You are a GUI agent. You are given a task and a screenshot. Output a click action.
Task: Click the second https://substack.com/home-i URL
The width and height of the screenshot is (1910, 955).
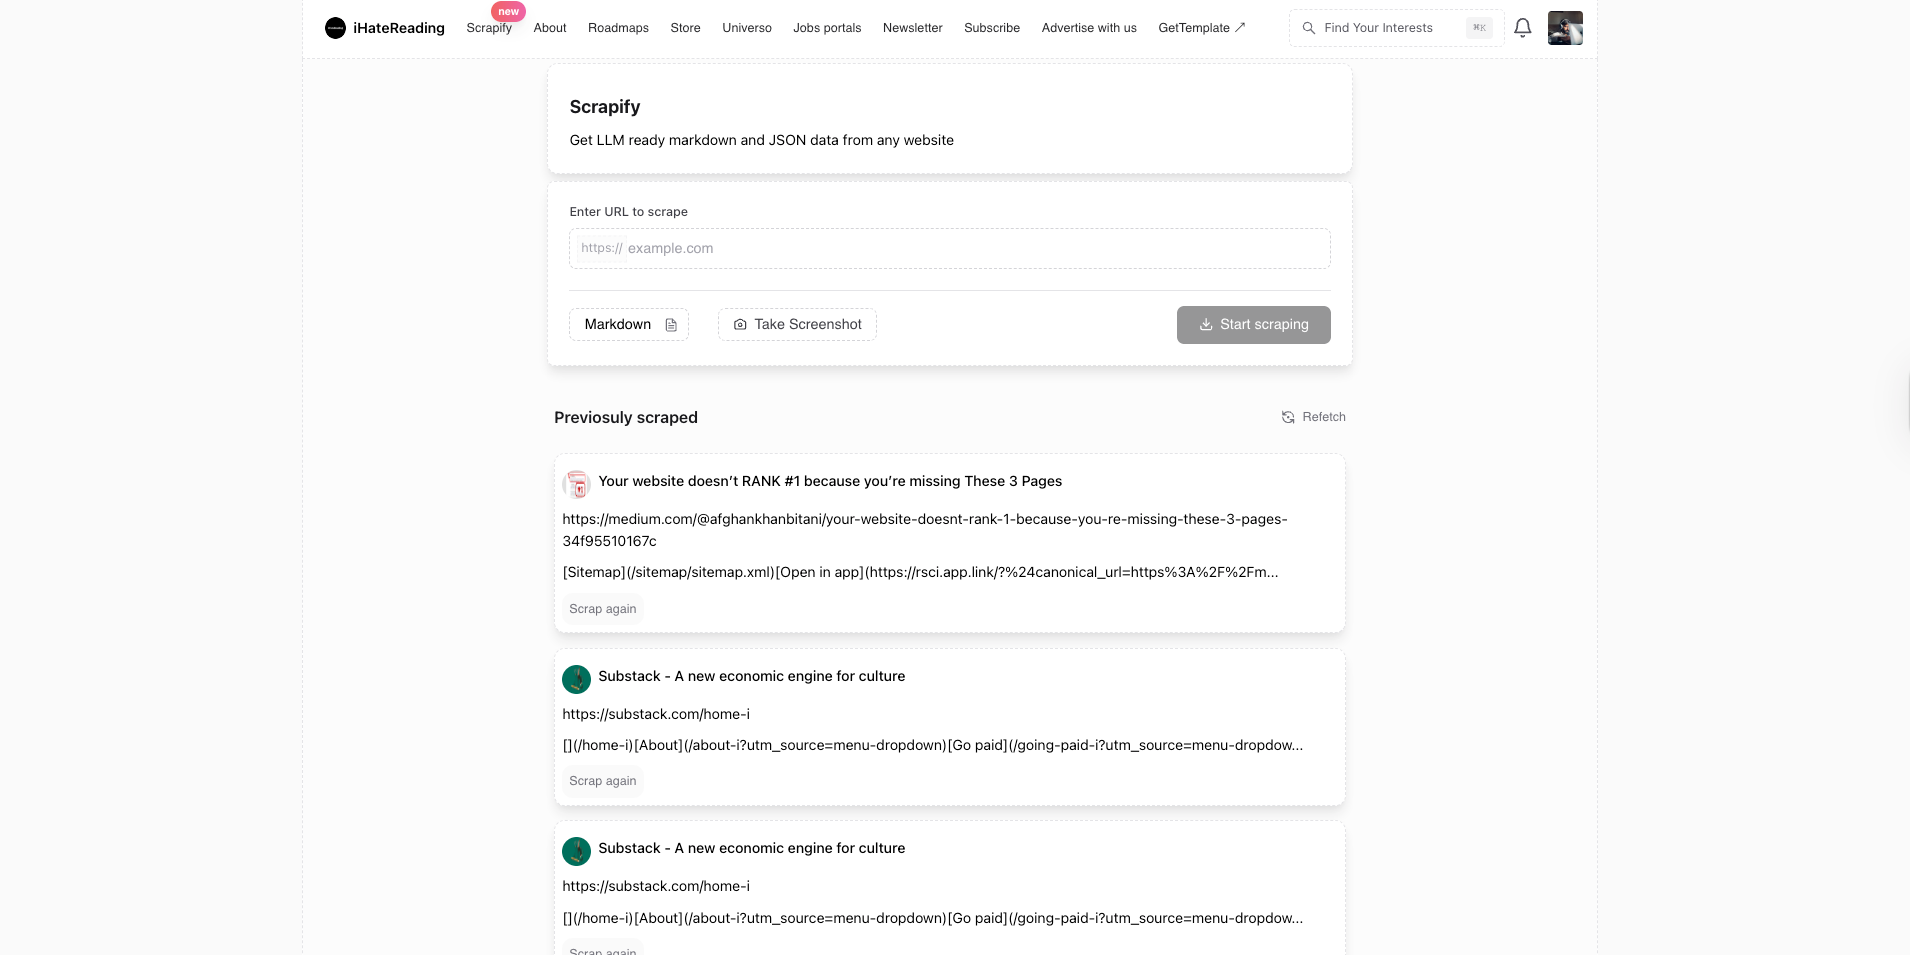(x=656, y=886)
